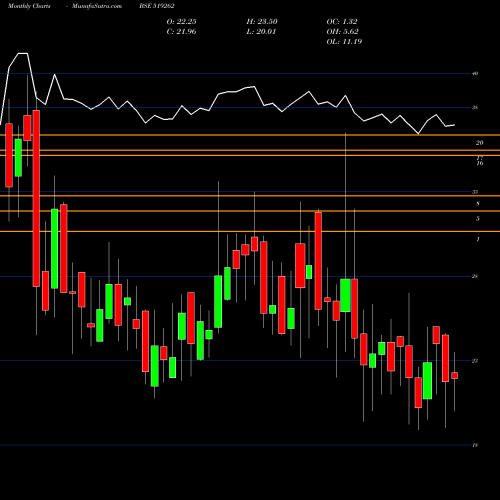The image size is (500, 500).
Task: Click the "18" price axis label
Action: point(475,445)
